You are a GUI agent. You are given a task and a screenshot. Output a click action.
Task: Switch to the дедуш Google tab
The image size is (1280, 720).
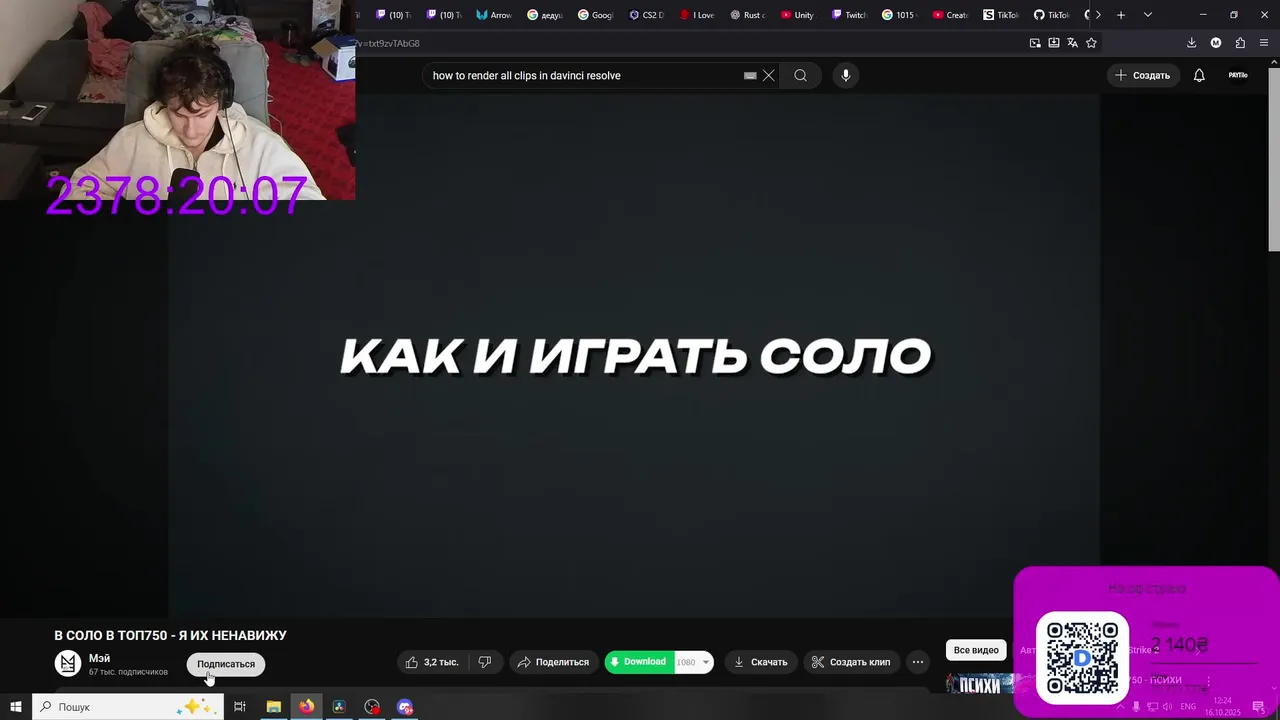[x=545, y=15]
